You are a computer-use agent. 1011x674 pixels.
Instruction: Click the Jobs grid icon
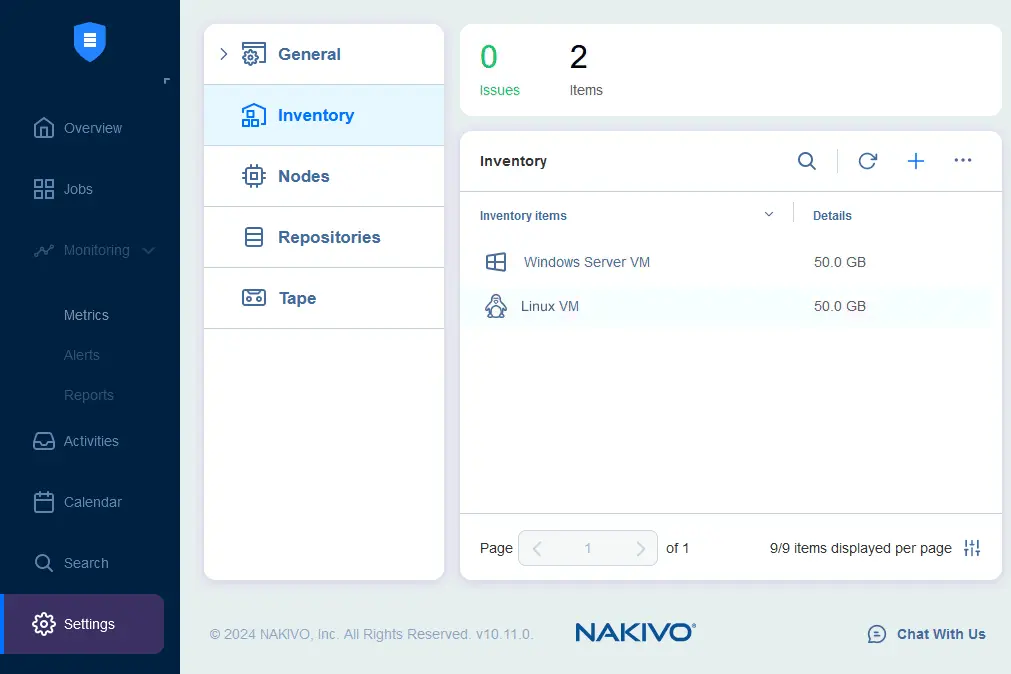tap(44, 189)
